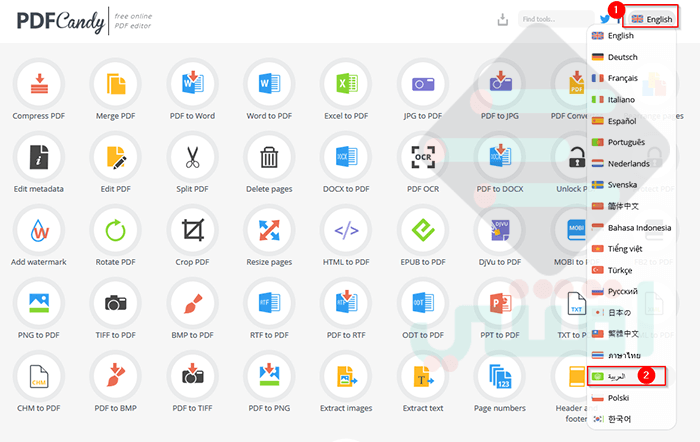
Task: Choose the Page numbers tool
Action: click(x=500, y=377)
